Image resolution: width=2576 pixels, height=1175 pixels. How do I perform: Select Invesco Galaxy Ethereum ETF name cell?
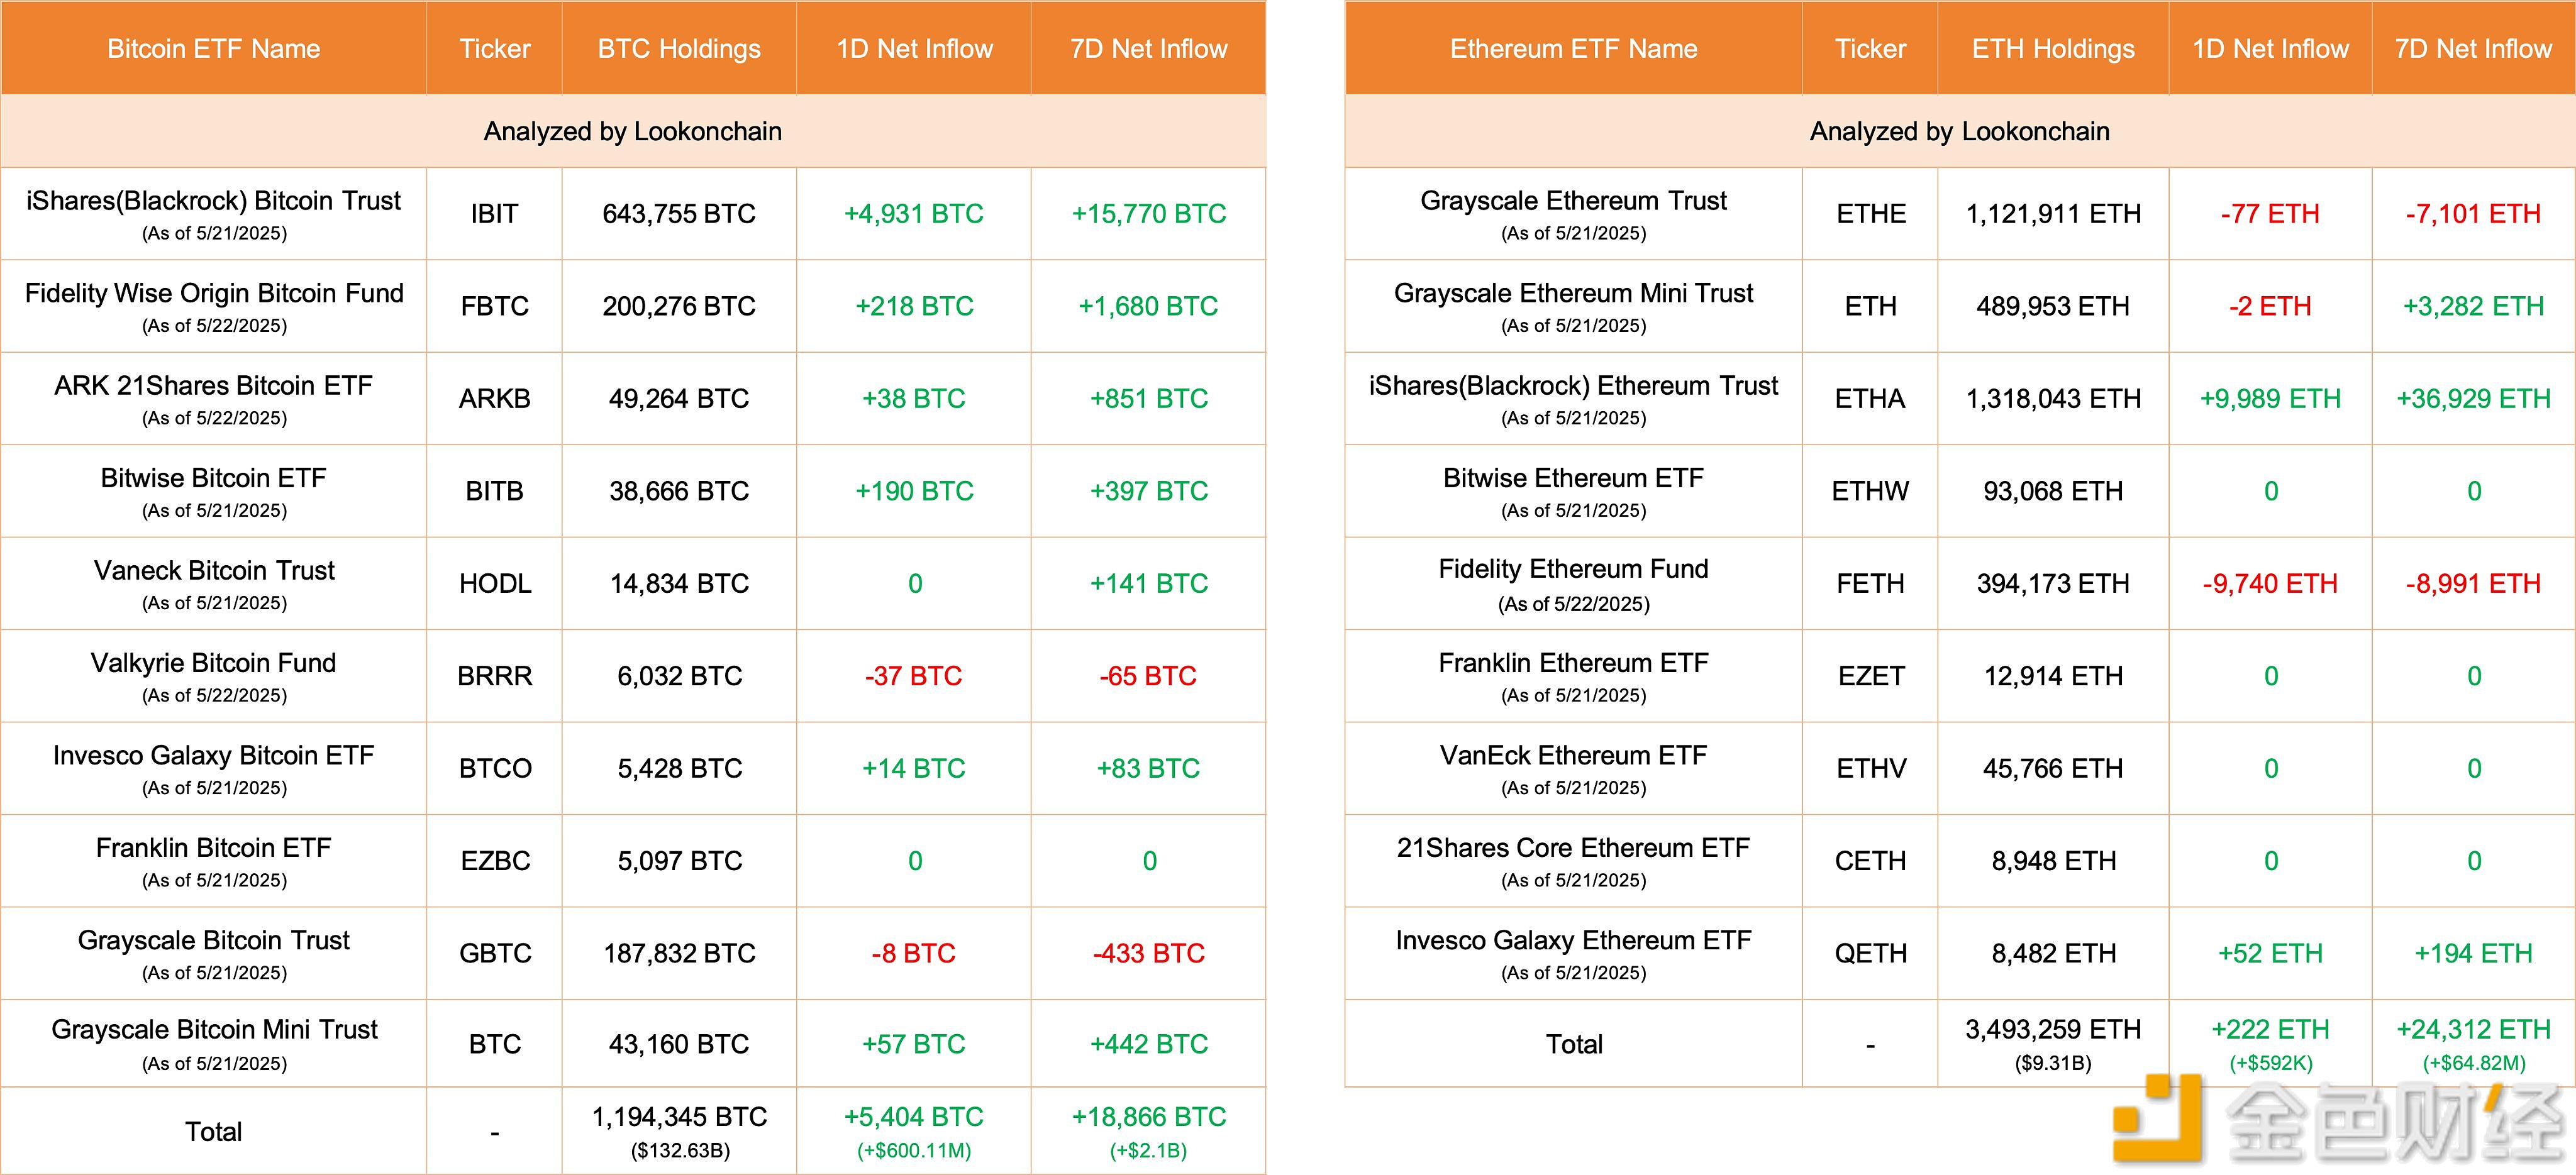coord(1573,941)
